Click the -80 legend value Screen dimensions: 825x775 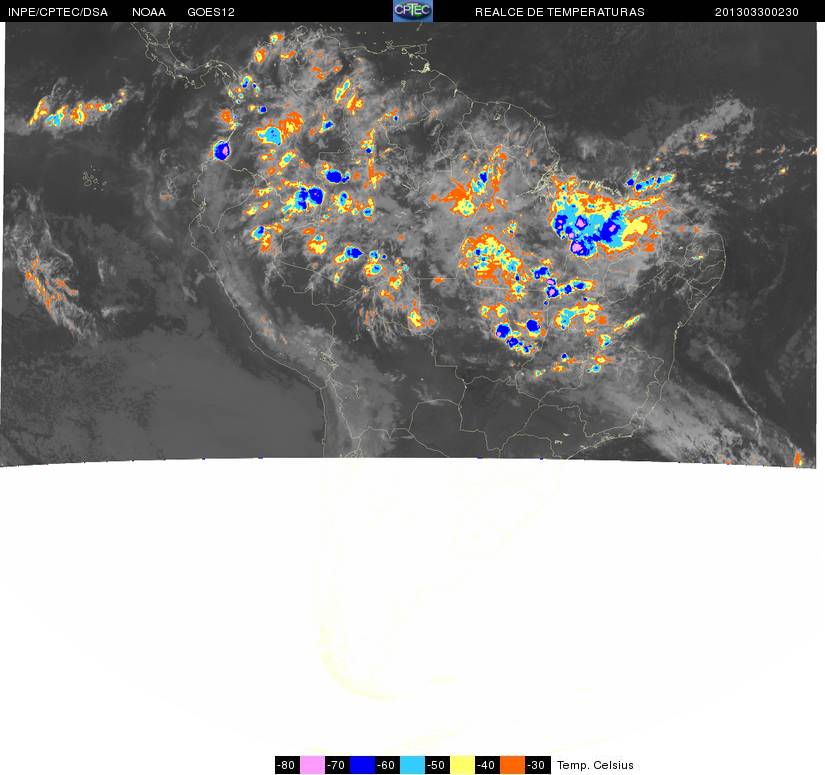287,765
